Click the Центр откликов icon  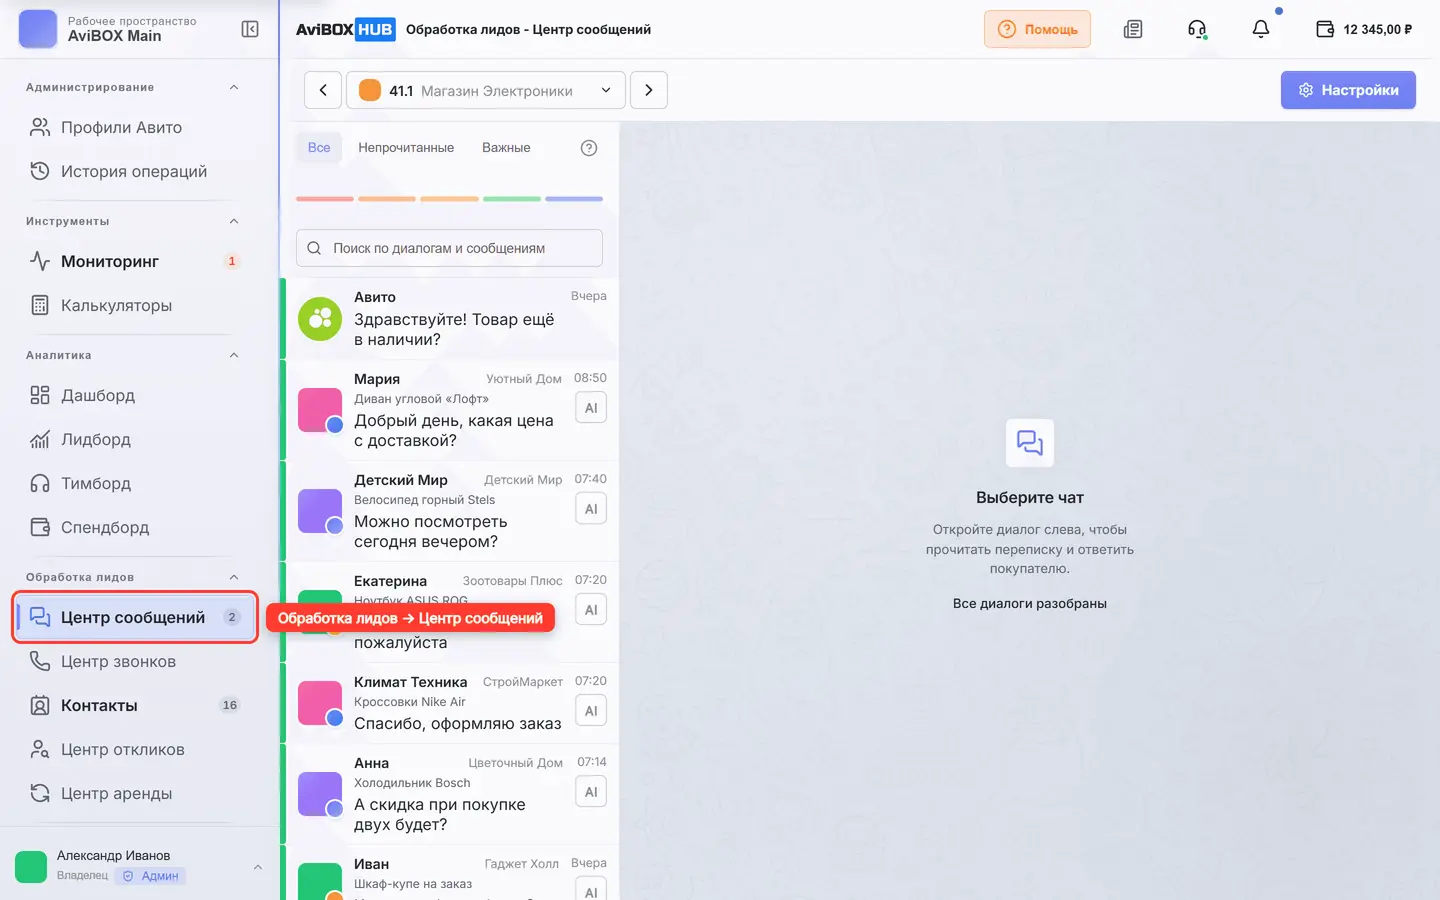(x=40, y=749)
